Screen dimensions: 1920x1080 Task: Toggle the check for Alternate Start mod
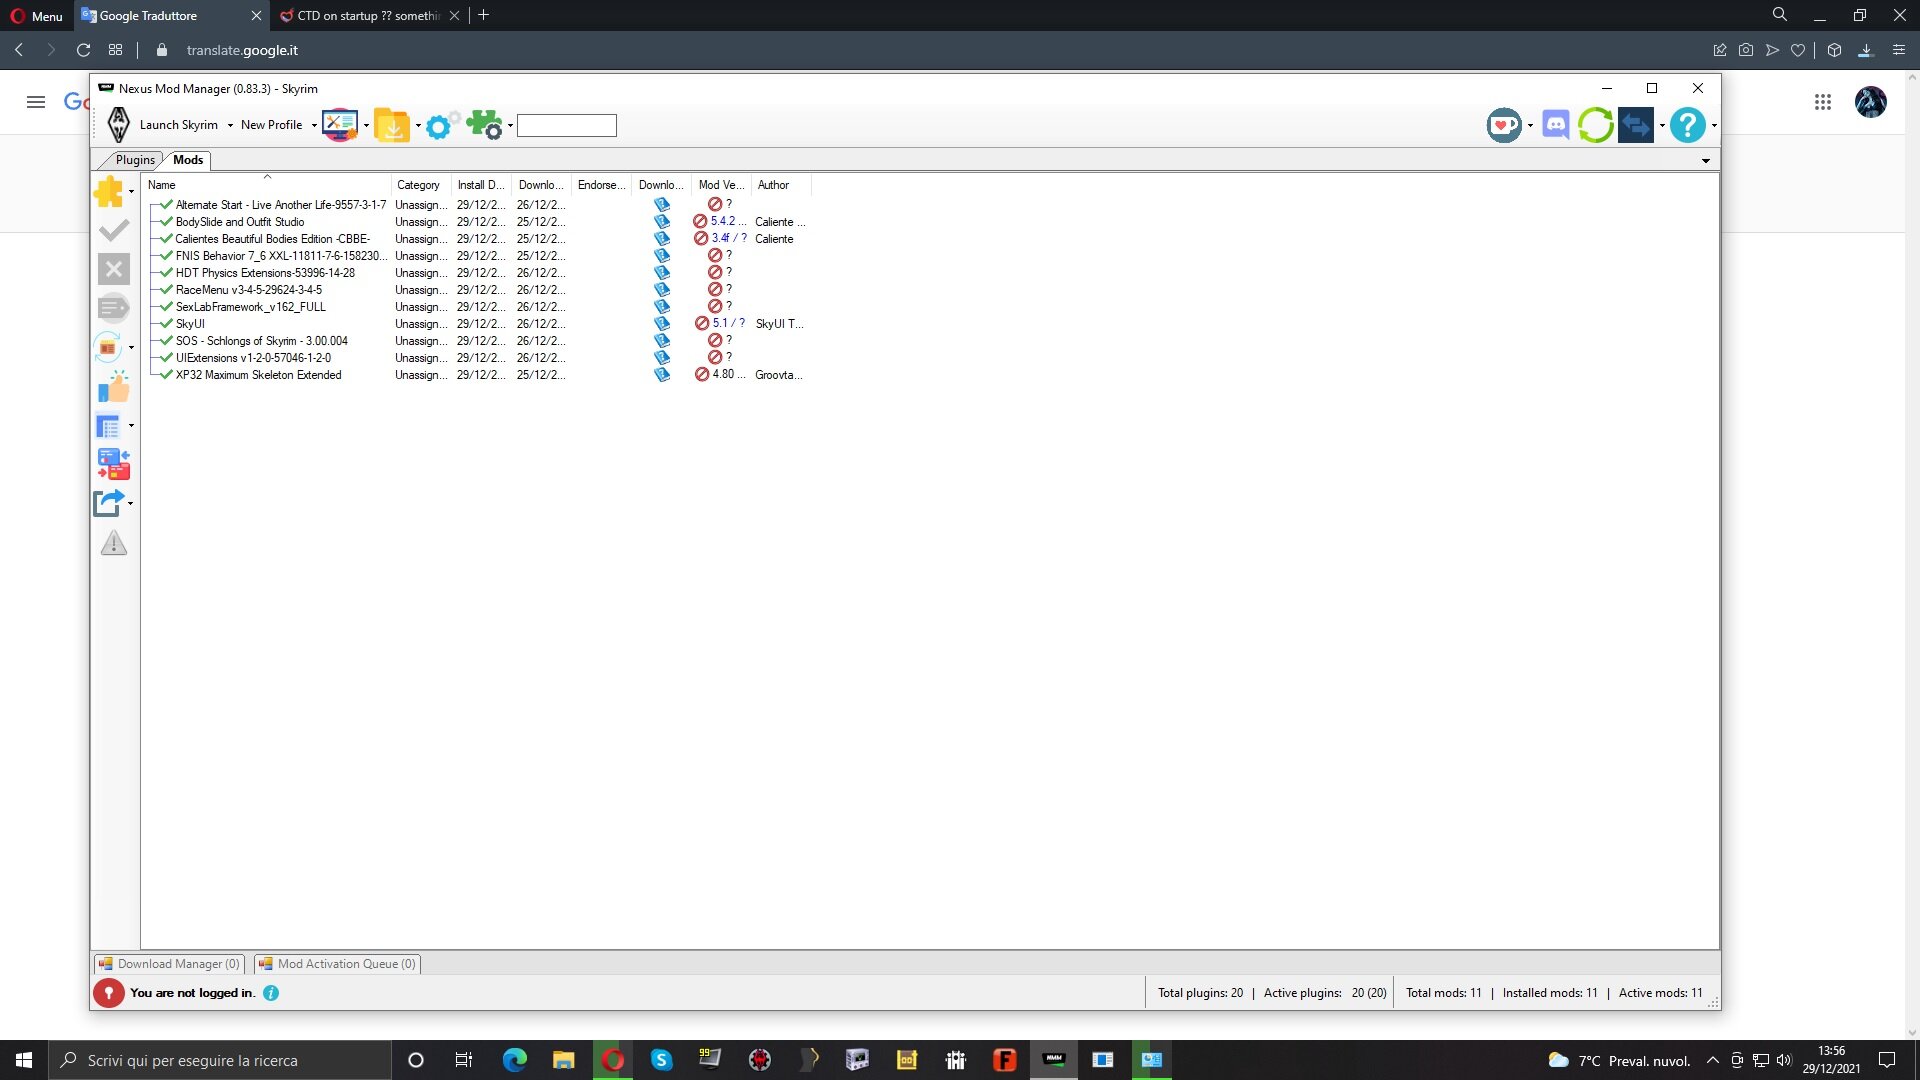[x=166, y=205]
